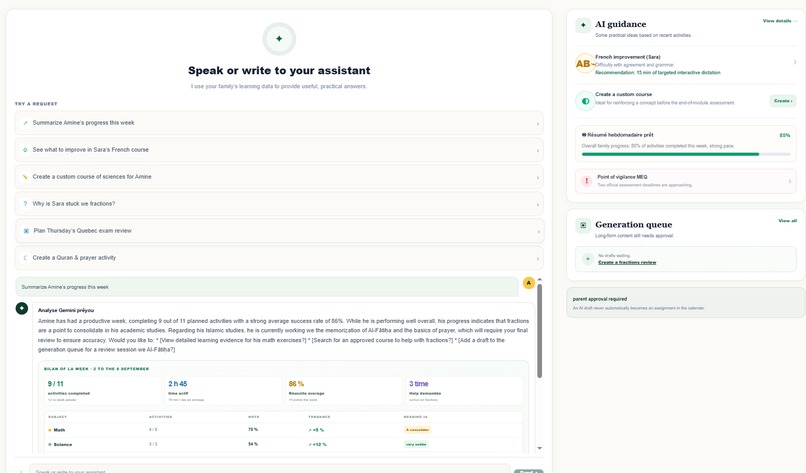Screen dimensions: 806x473
Task: Click the Recommendation targeted interactive dictation text
Action: (x=657, y=72)
